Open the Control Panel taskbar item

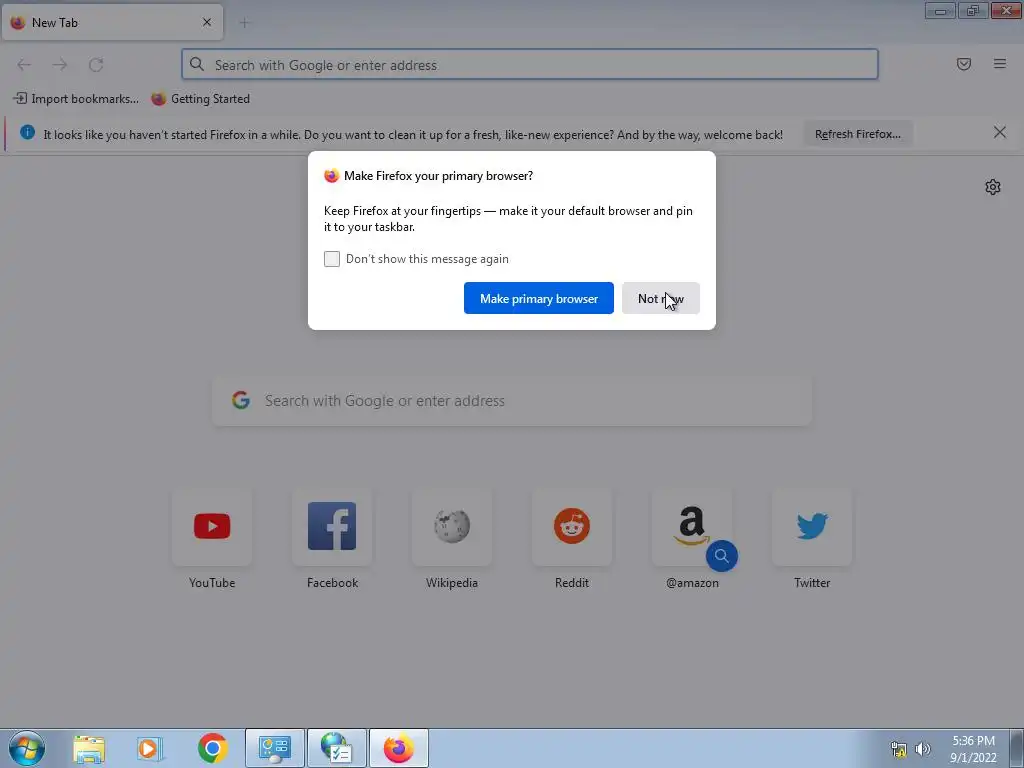pyautogui.click(x=275, y=748)
